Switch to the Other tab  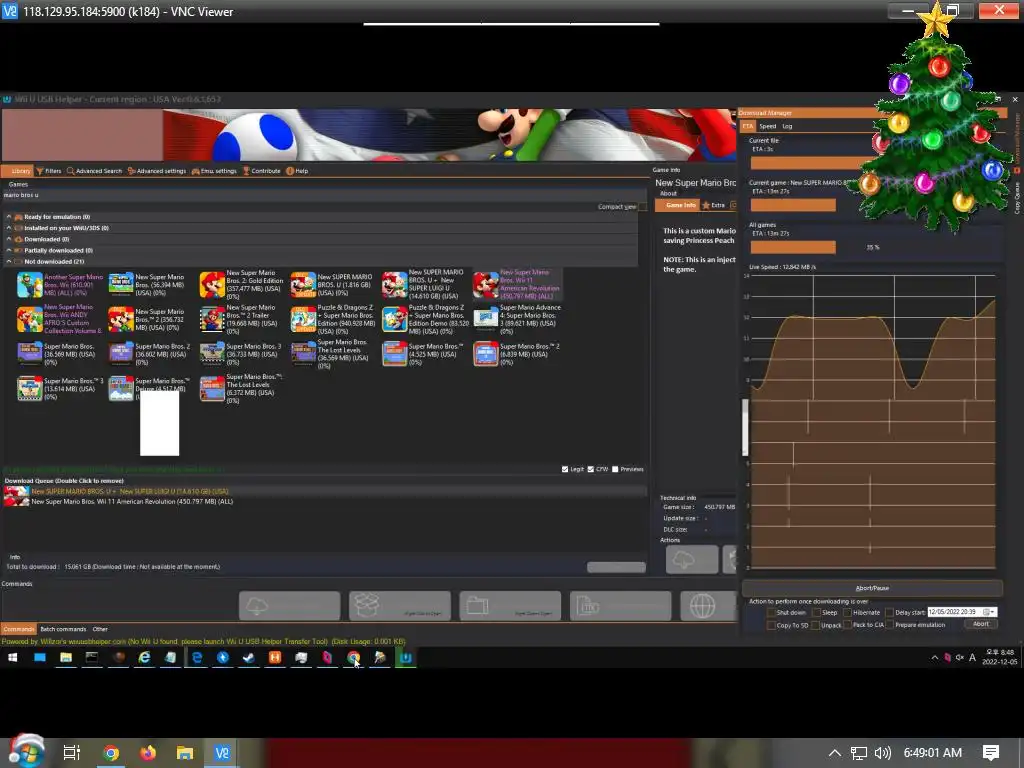click(x=100, y=629)
